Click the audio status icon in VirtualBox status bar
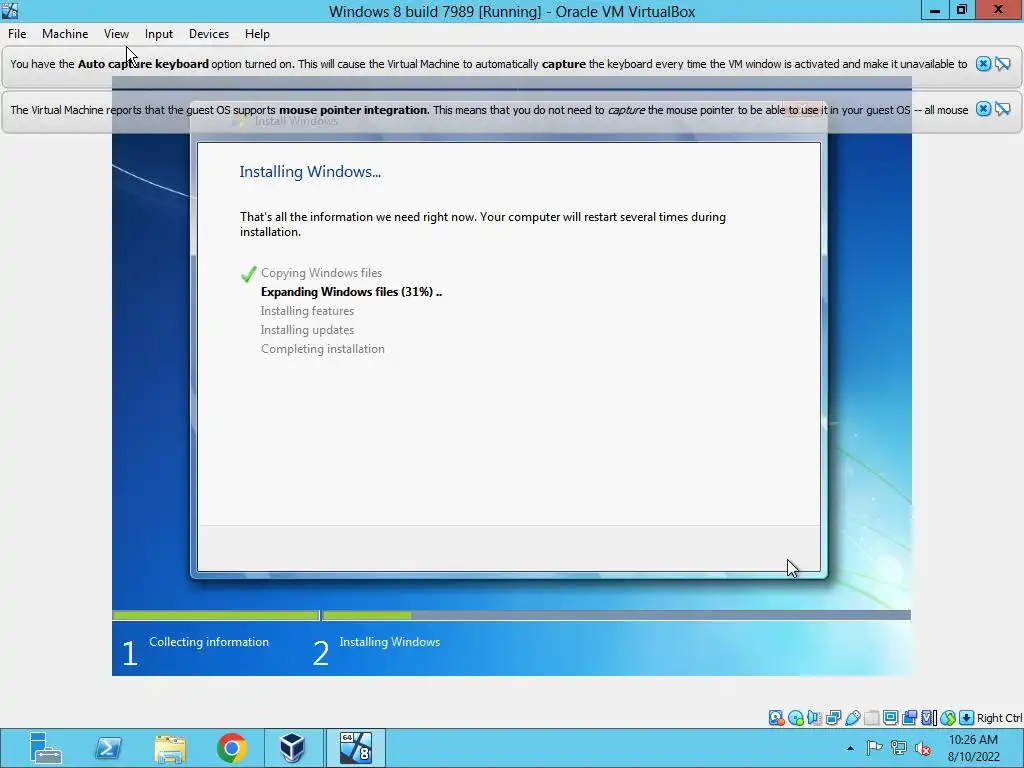 (x=814, y=718)
